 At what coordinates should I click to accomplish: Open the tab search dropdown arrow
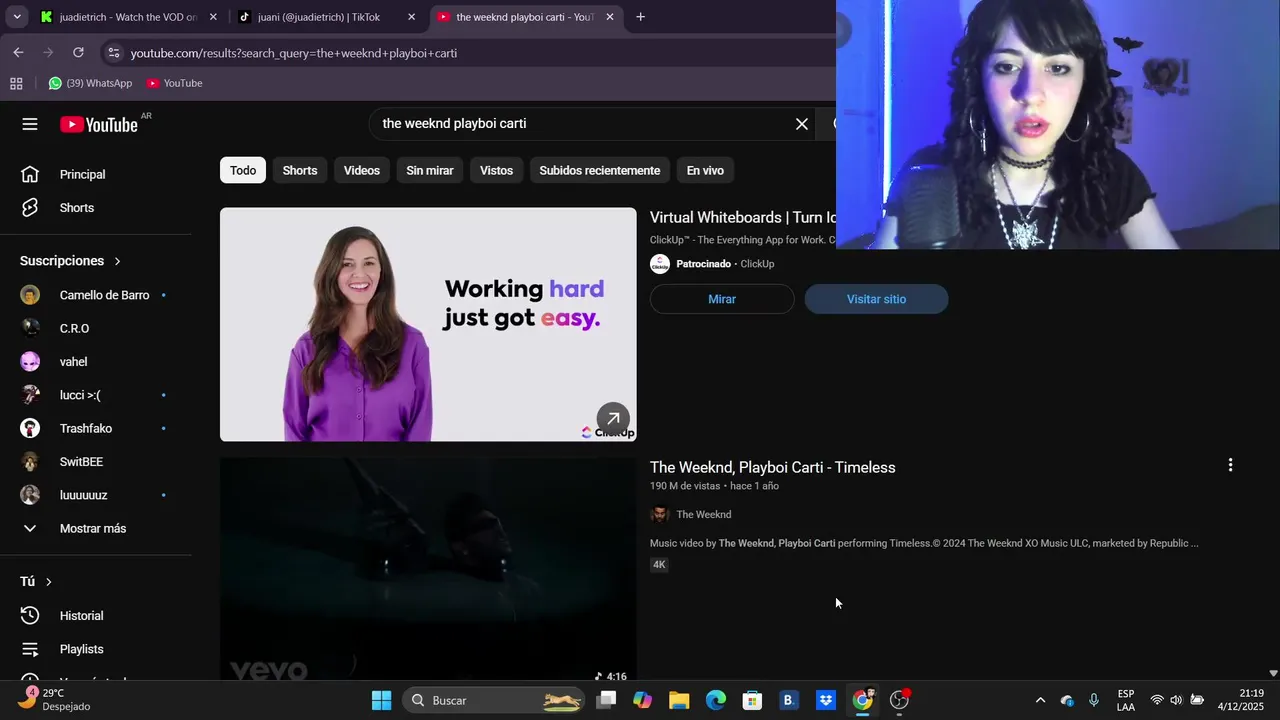pos(17,17)
